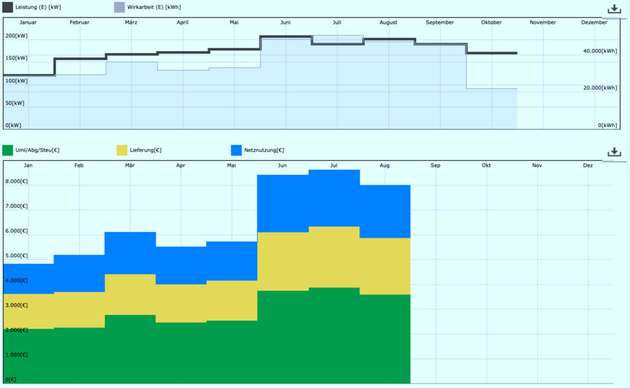Click the 40.000[kWh] axis label
Image resolution: width=630 pixels, height=388 pixels.
600,51
